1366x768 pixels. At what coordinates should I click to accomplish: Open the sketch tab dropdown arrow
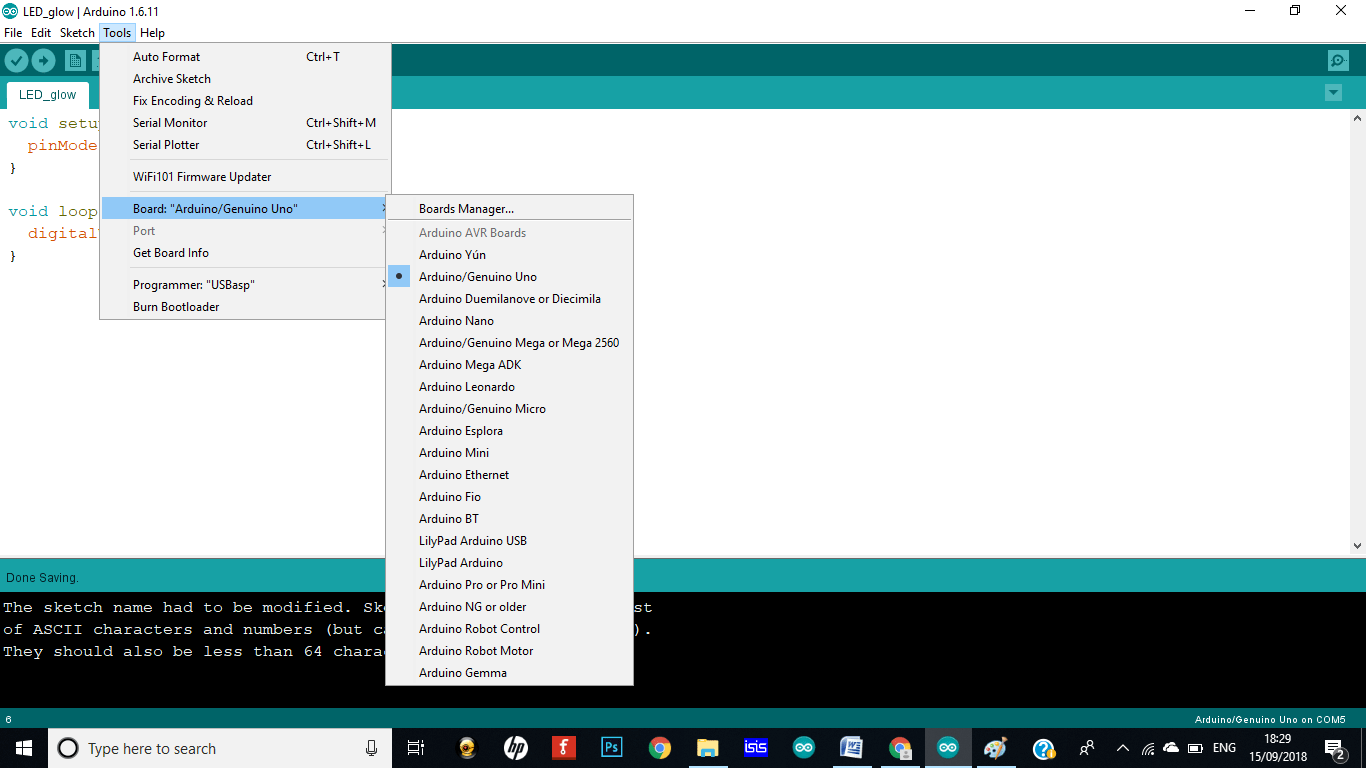point(1333,92)
